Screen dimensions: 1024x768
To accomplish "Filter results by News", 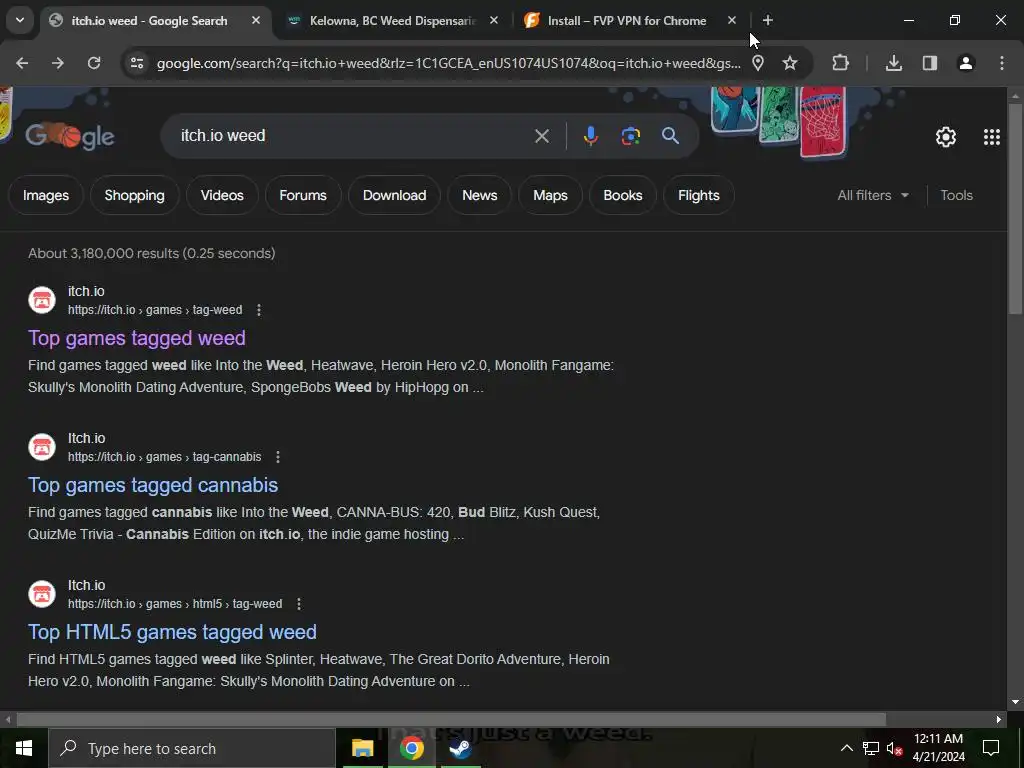I will tap(480, 195).
